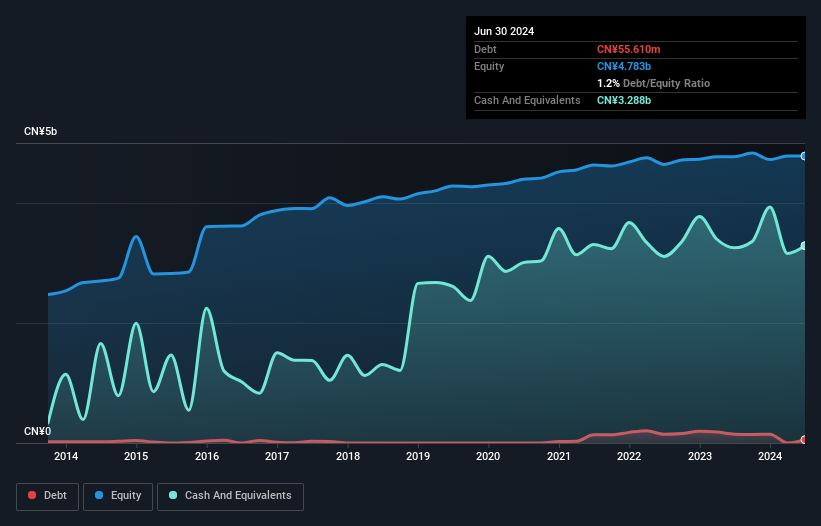Click the red dot in the Debt legend
Image resolution: width=821 pixels, height=526 pixels.
pos(32,496)
